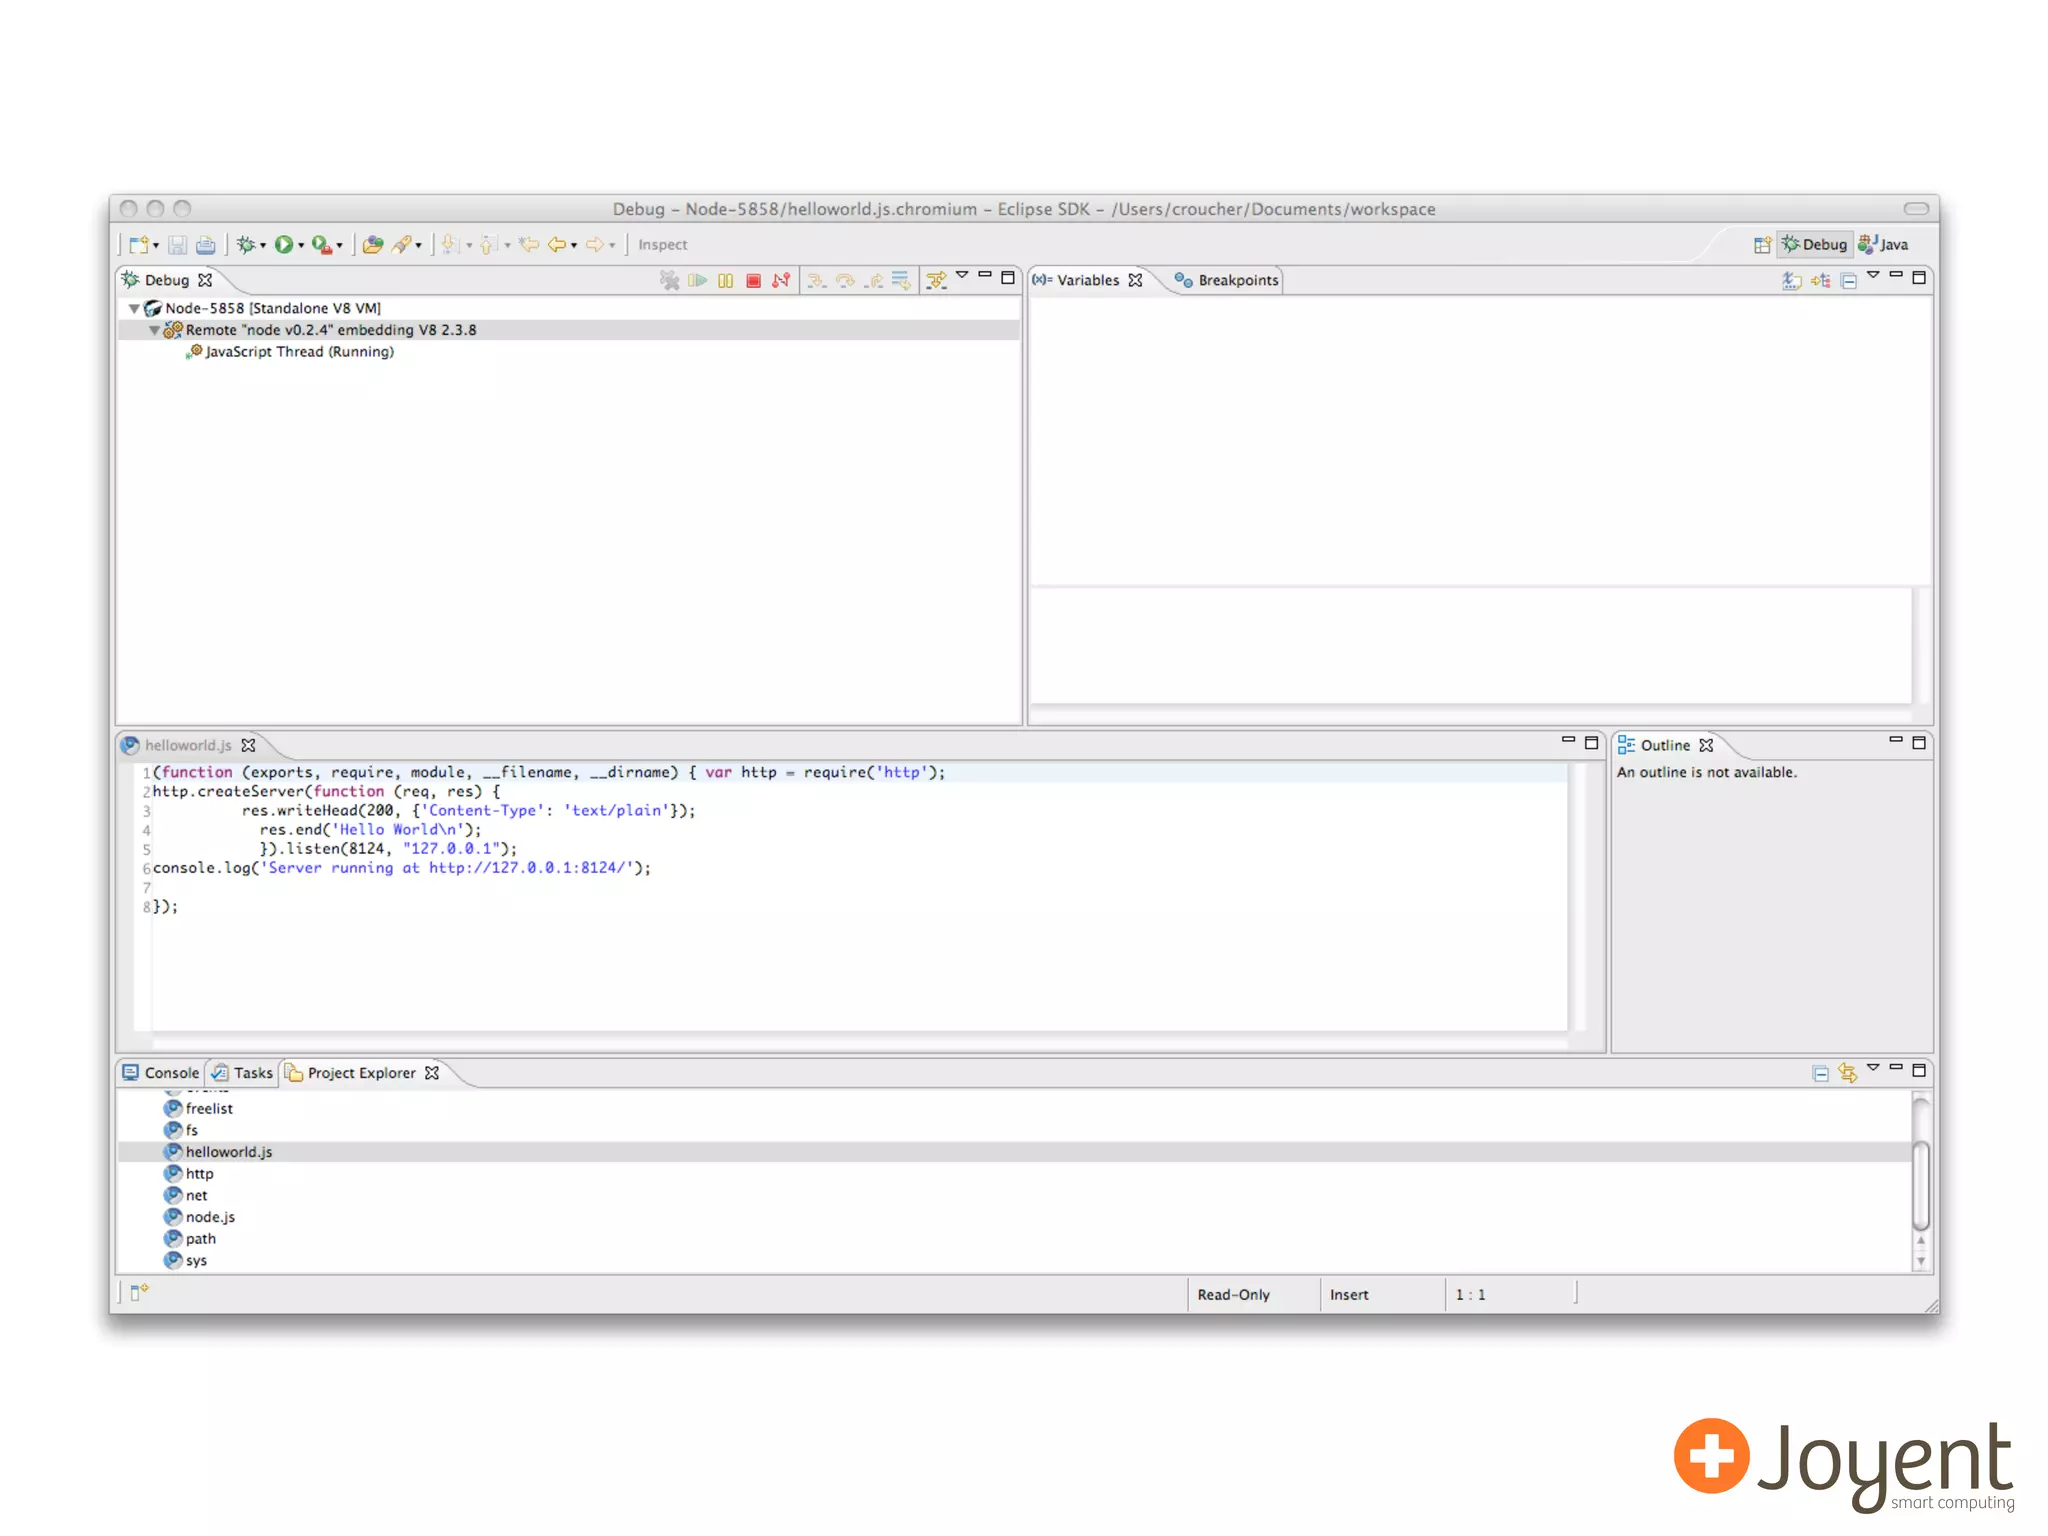Collapse the Node-5858 Standalone V8 VM node

134,309
